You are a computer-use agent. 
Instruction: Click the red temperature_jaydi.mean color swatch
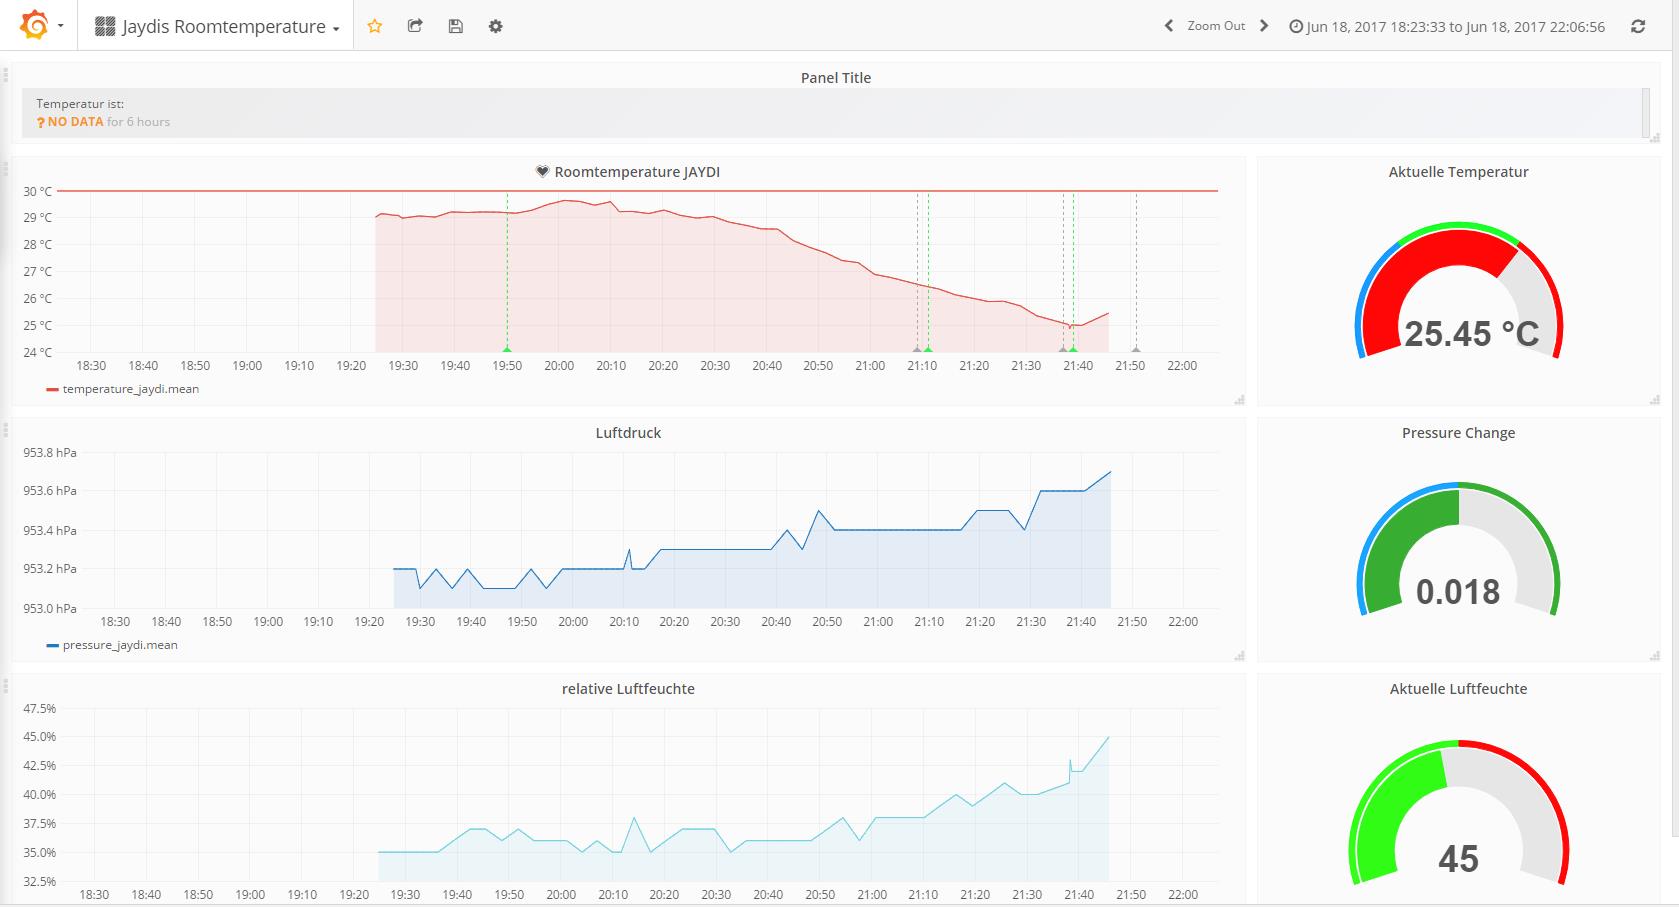point(52,390)
